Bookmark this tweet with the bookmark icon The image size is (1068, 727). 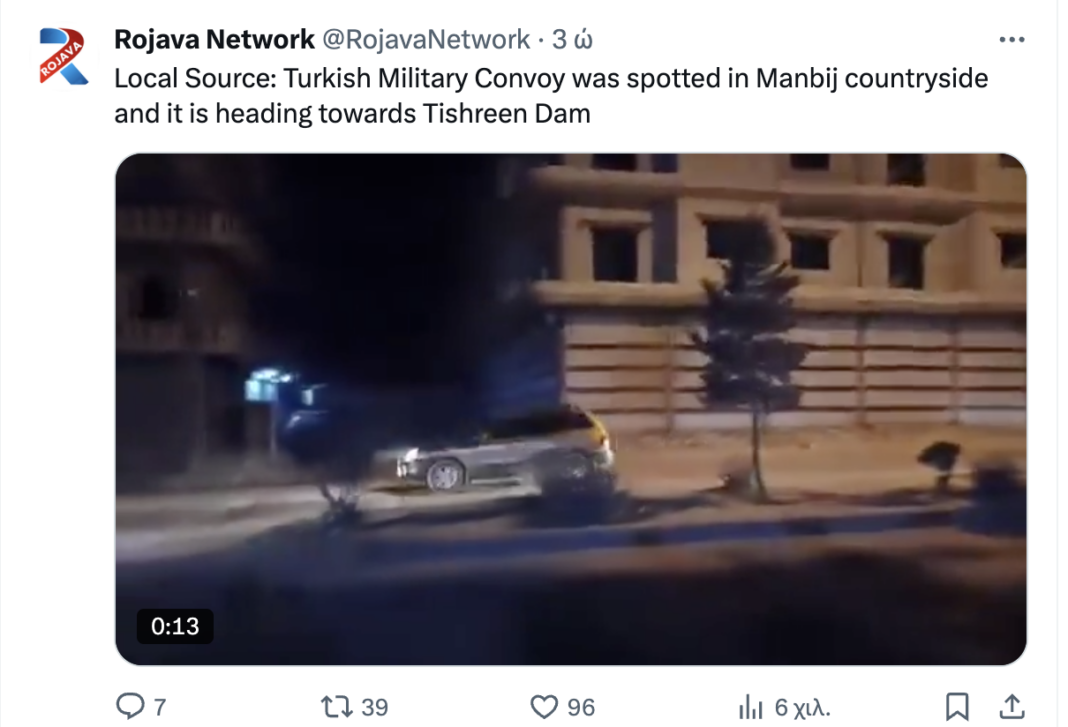pos(957,707)
